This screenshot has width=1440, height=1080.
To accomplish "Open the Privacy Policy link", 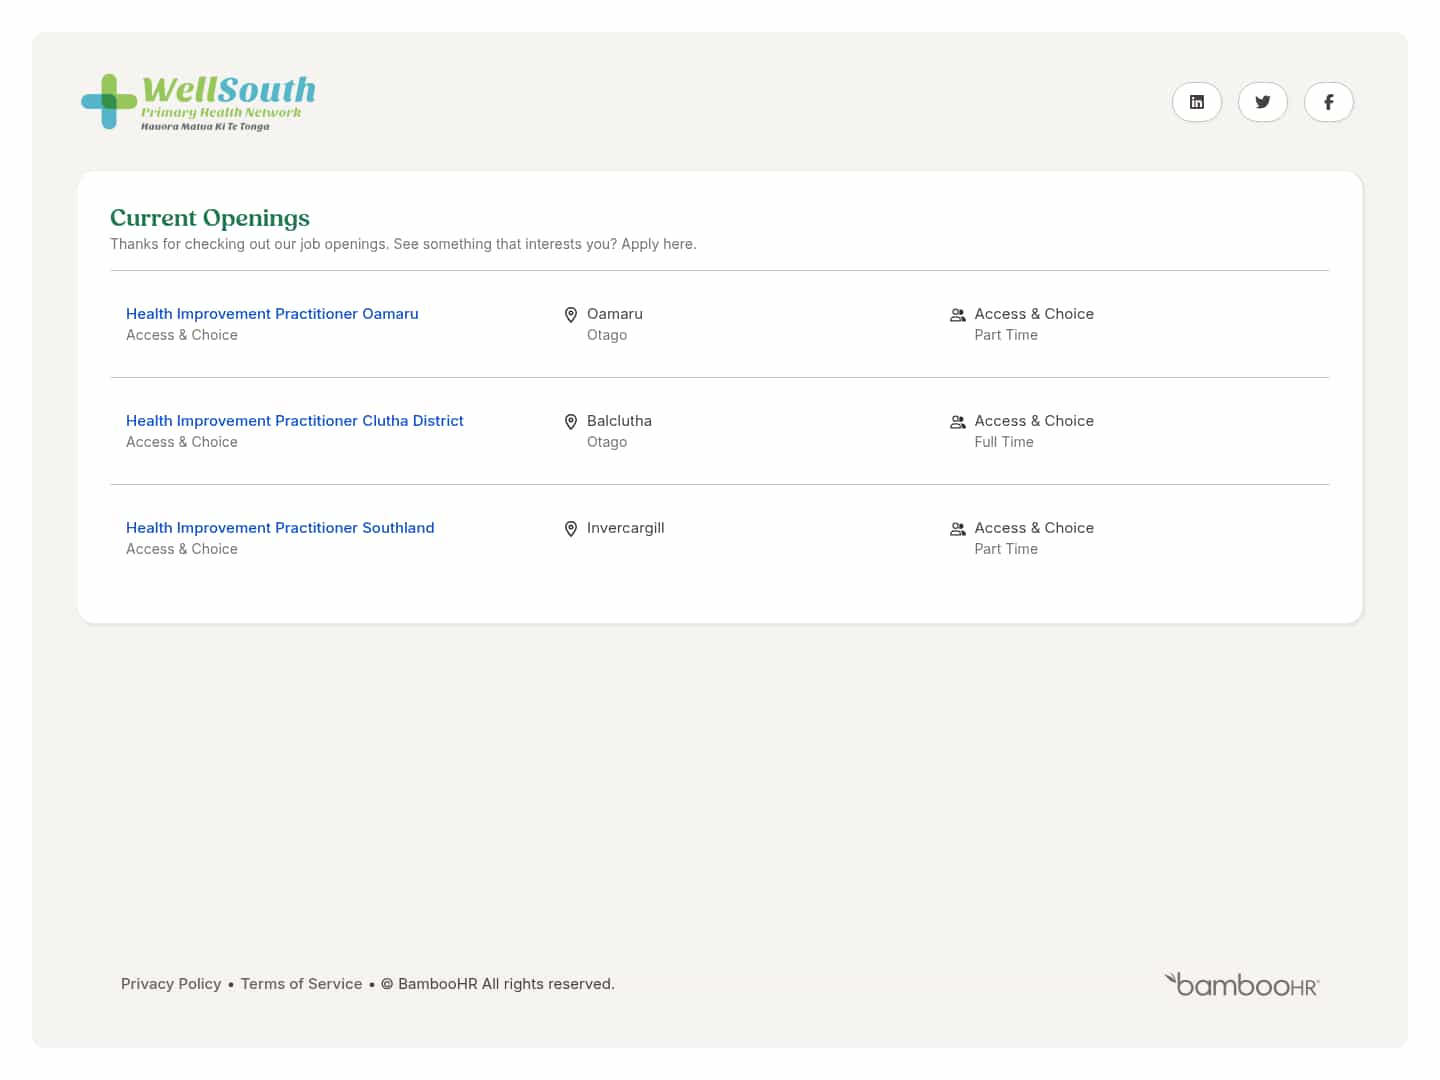I will [x=171, y=984].
